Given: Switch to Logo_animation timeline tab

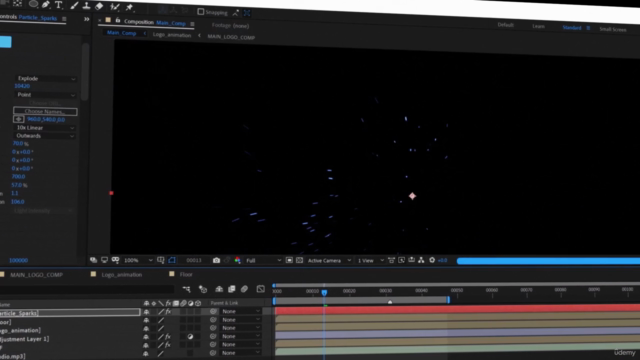Looking at the screenshot, I should [x=122, y=275].
